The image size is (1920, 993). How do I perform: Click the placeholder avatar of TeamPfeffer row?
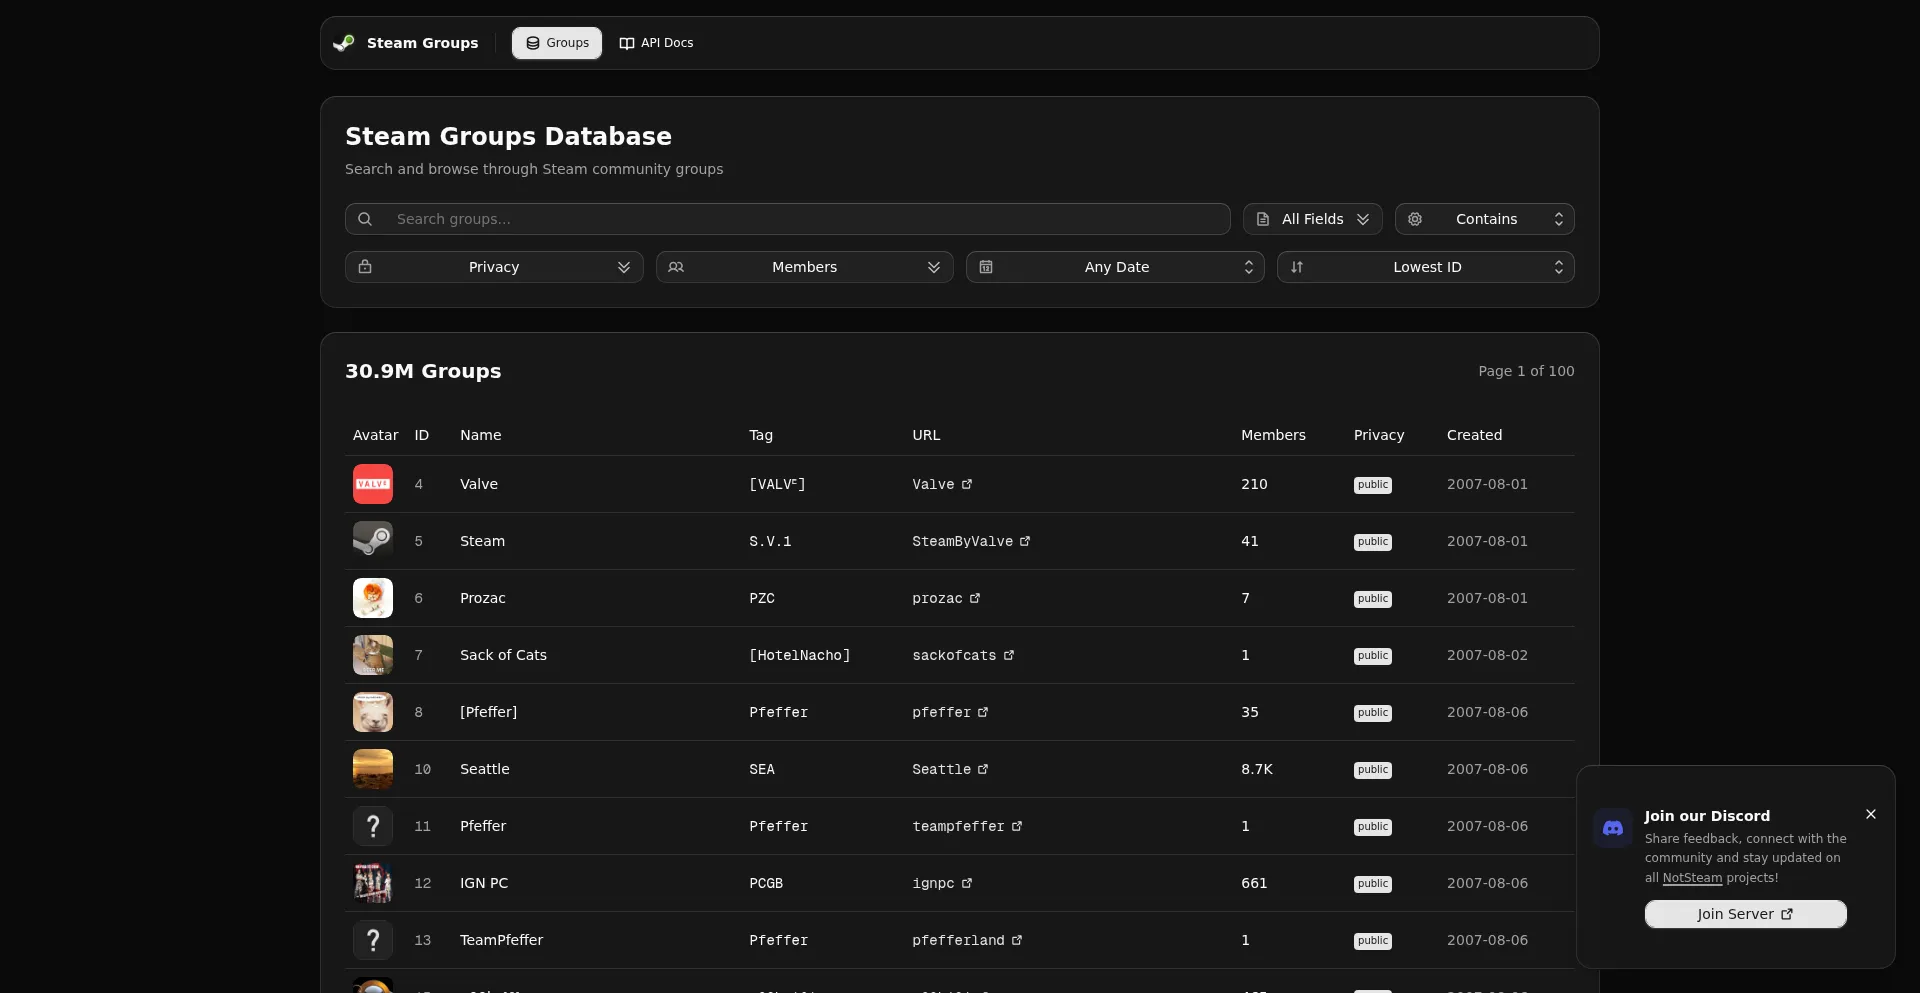point(373,940)
